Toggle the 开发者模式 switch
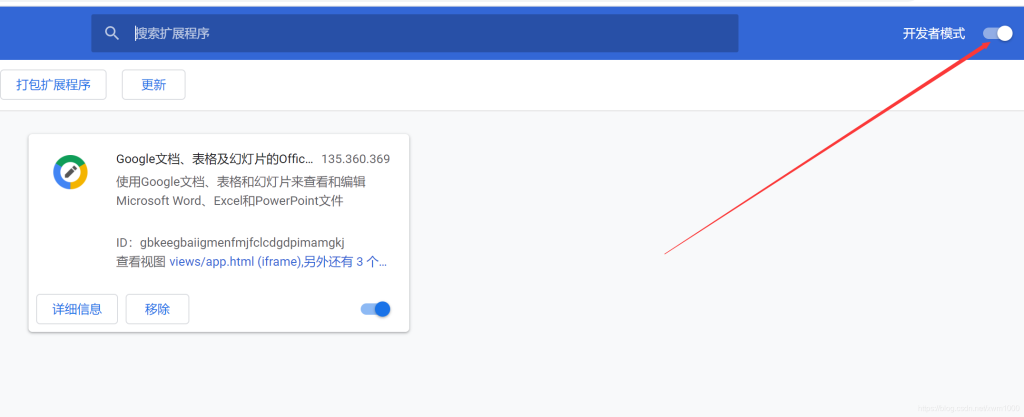 [x=998, y=33]
